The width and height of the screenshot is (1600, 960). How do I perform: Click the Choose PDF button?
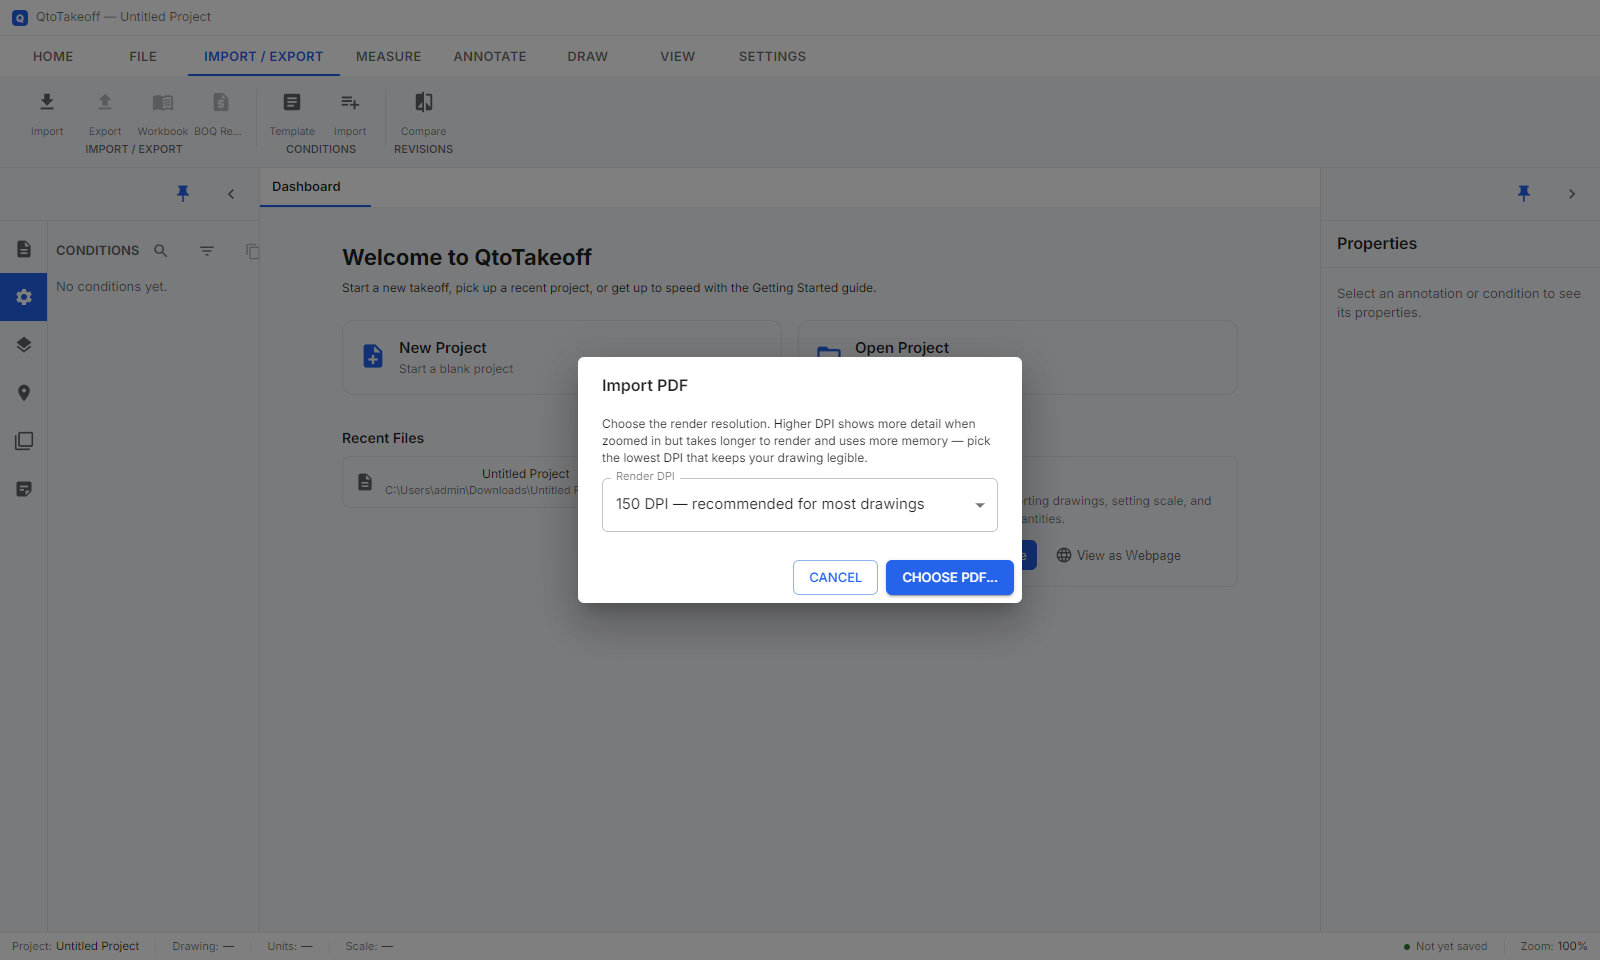[950, 578]
